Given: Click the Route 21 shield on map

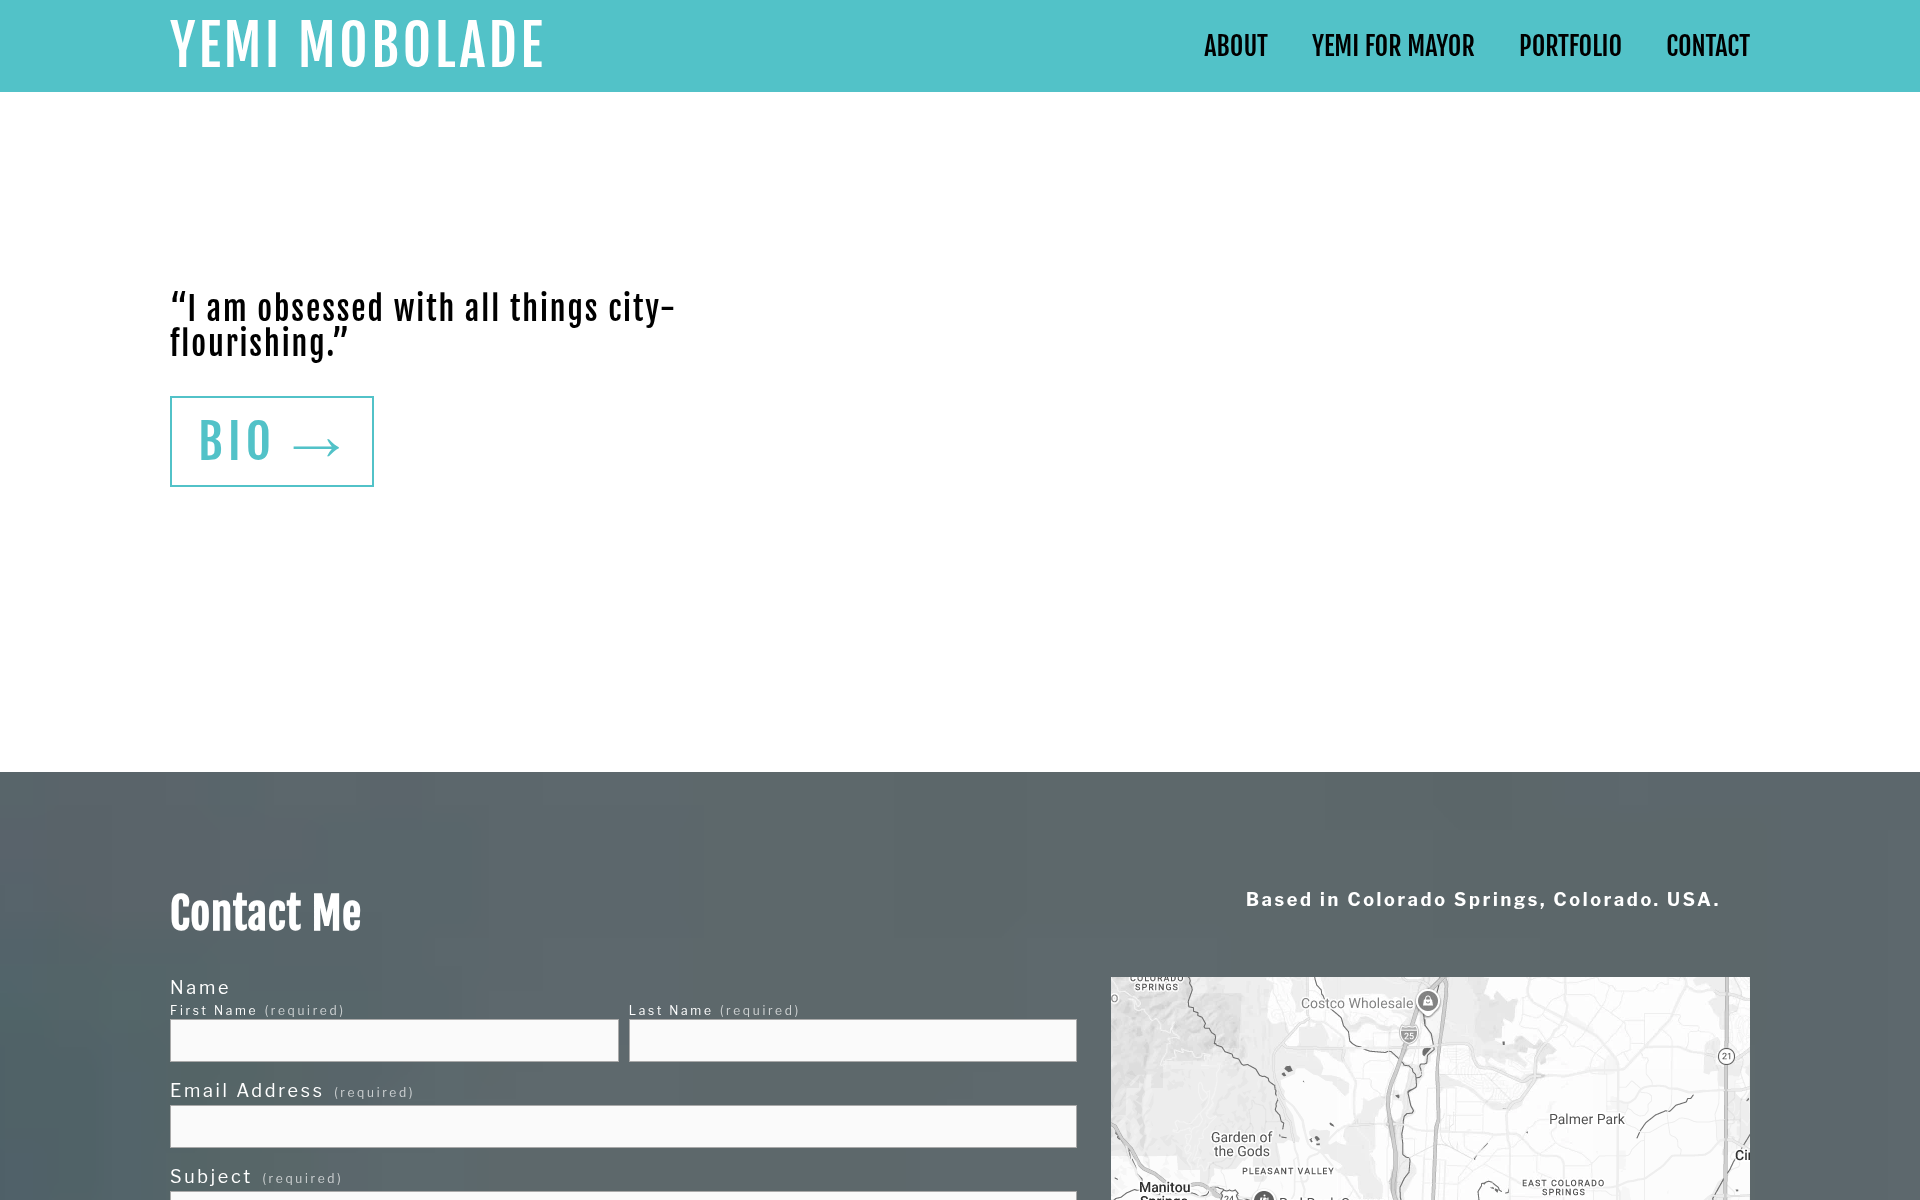Looking at the screenshot, I should pos(1726,1056).
